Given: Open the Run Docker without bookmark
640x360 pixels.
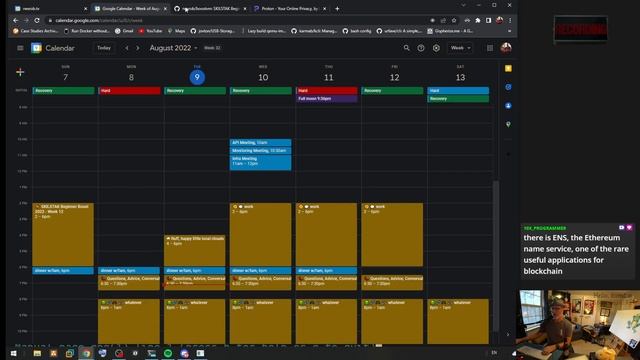Looking at the screenshot, I should click(x=87, y=31).
